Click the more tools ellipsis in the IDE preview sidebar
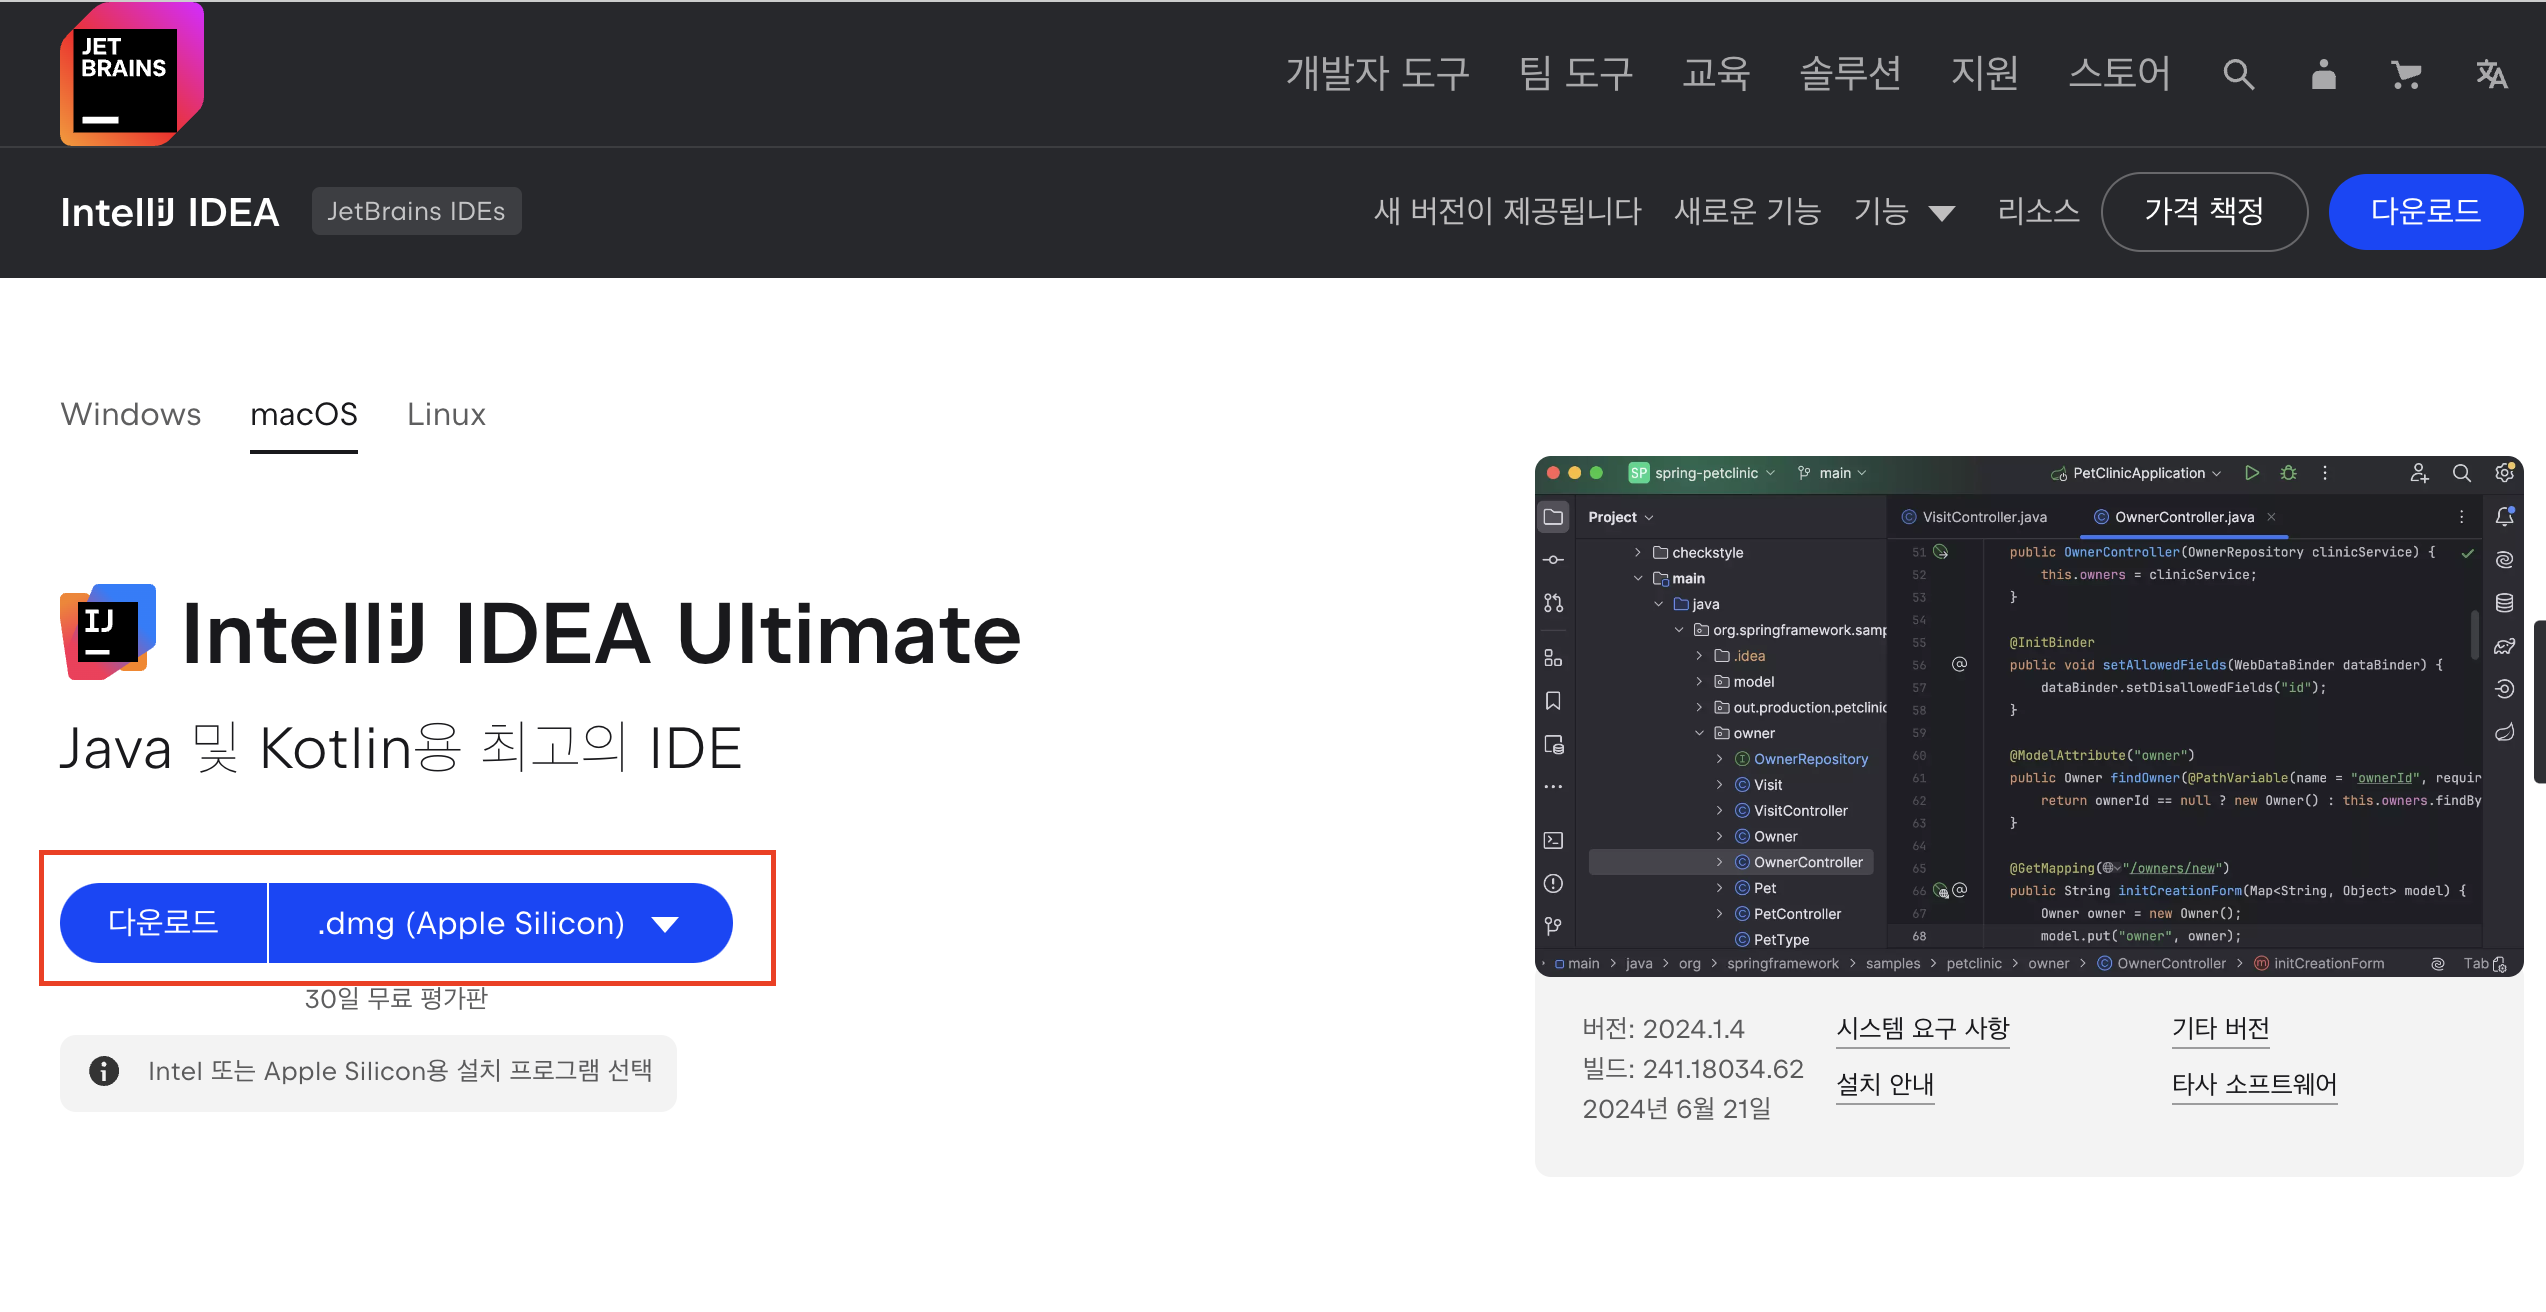This screenshot has width=2546, height=1312. tap(1553, 787)
